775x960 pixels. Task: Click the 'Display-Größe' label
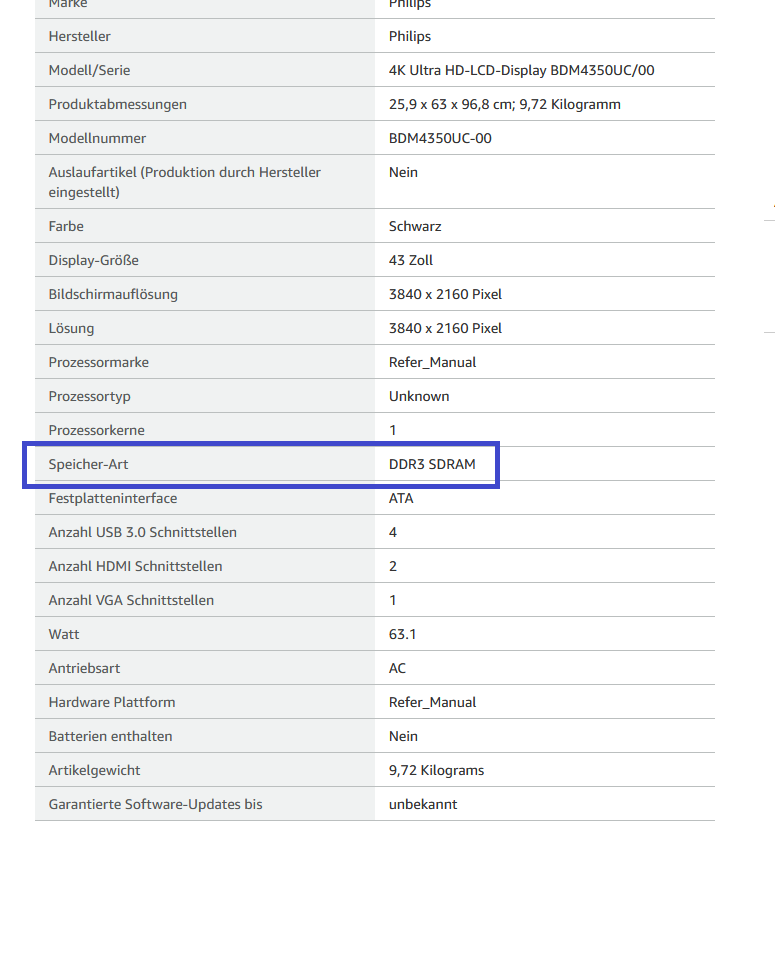coord(94,260)
